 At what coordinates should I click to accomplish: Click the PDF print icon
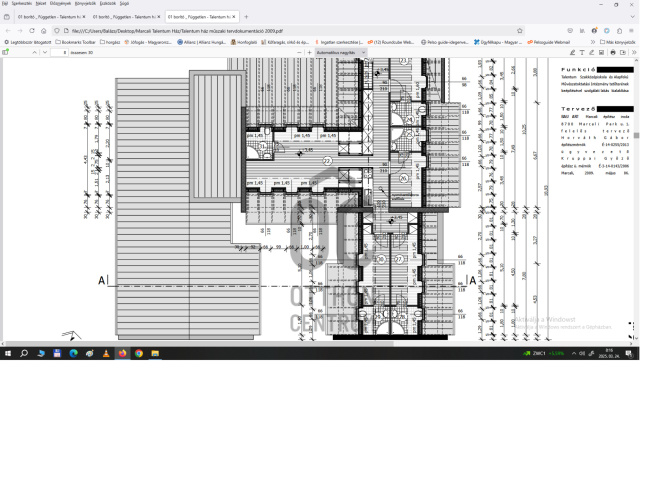[612, 52]
